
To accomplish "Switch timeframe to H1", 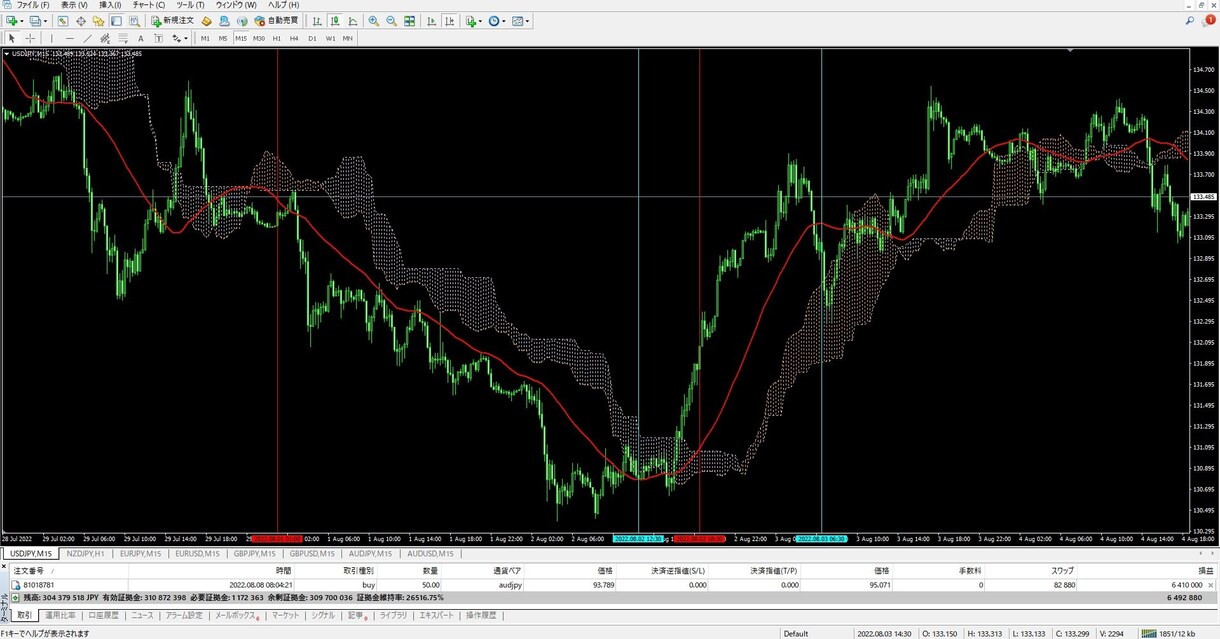I will pyautogui.click(x=277, y=38).
